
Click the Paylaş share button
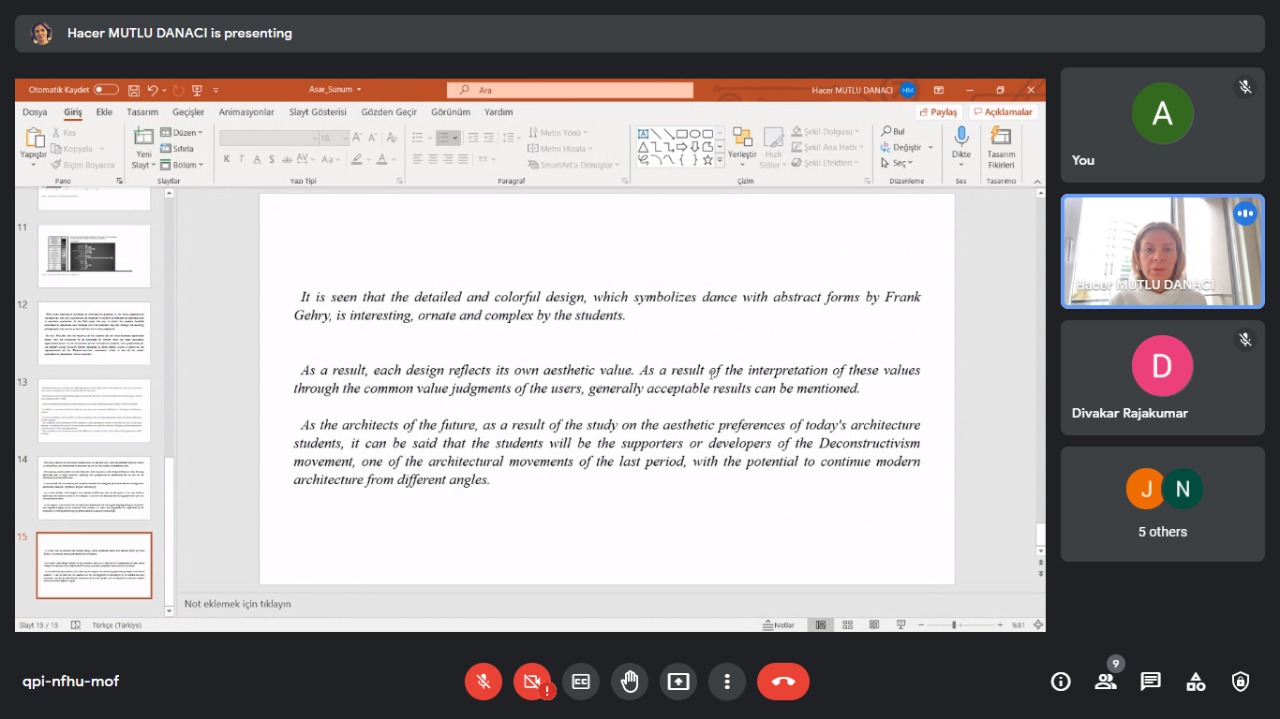pyautogui.click(x=938, y=112)
